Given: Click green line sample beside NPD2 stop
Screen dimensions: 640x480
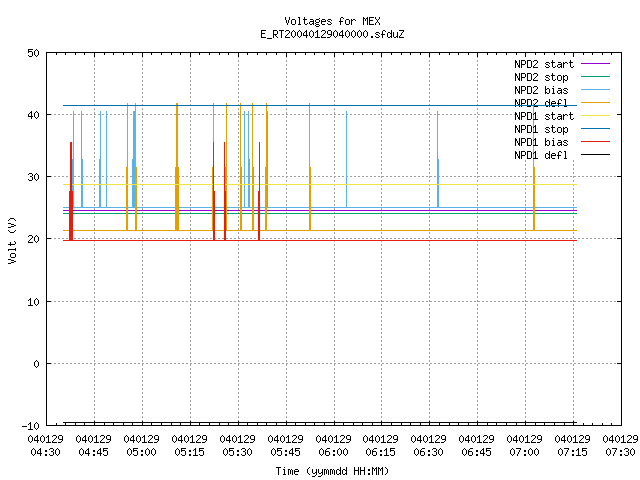Looking at the screenshot, I should (595, 77).
